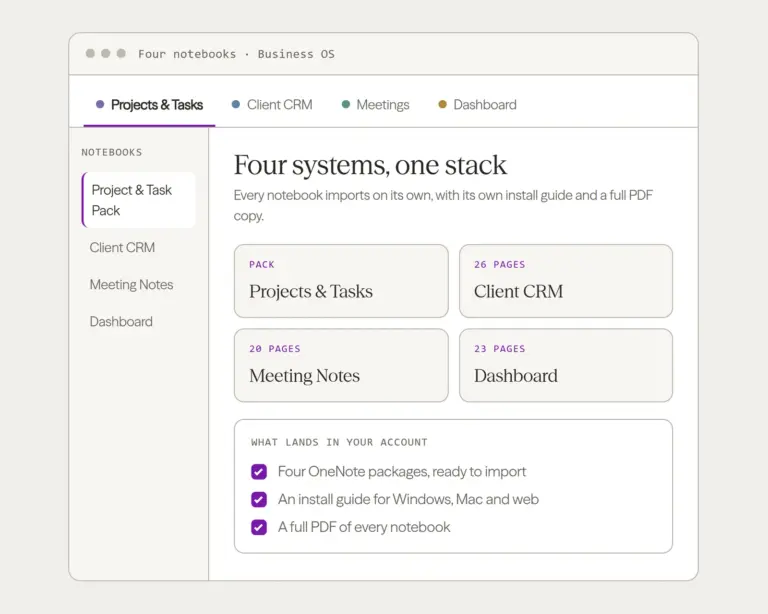Click the 'WHAT LANDS IN YOUR ACCOUNT' label

(x=339, y=442)
